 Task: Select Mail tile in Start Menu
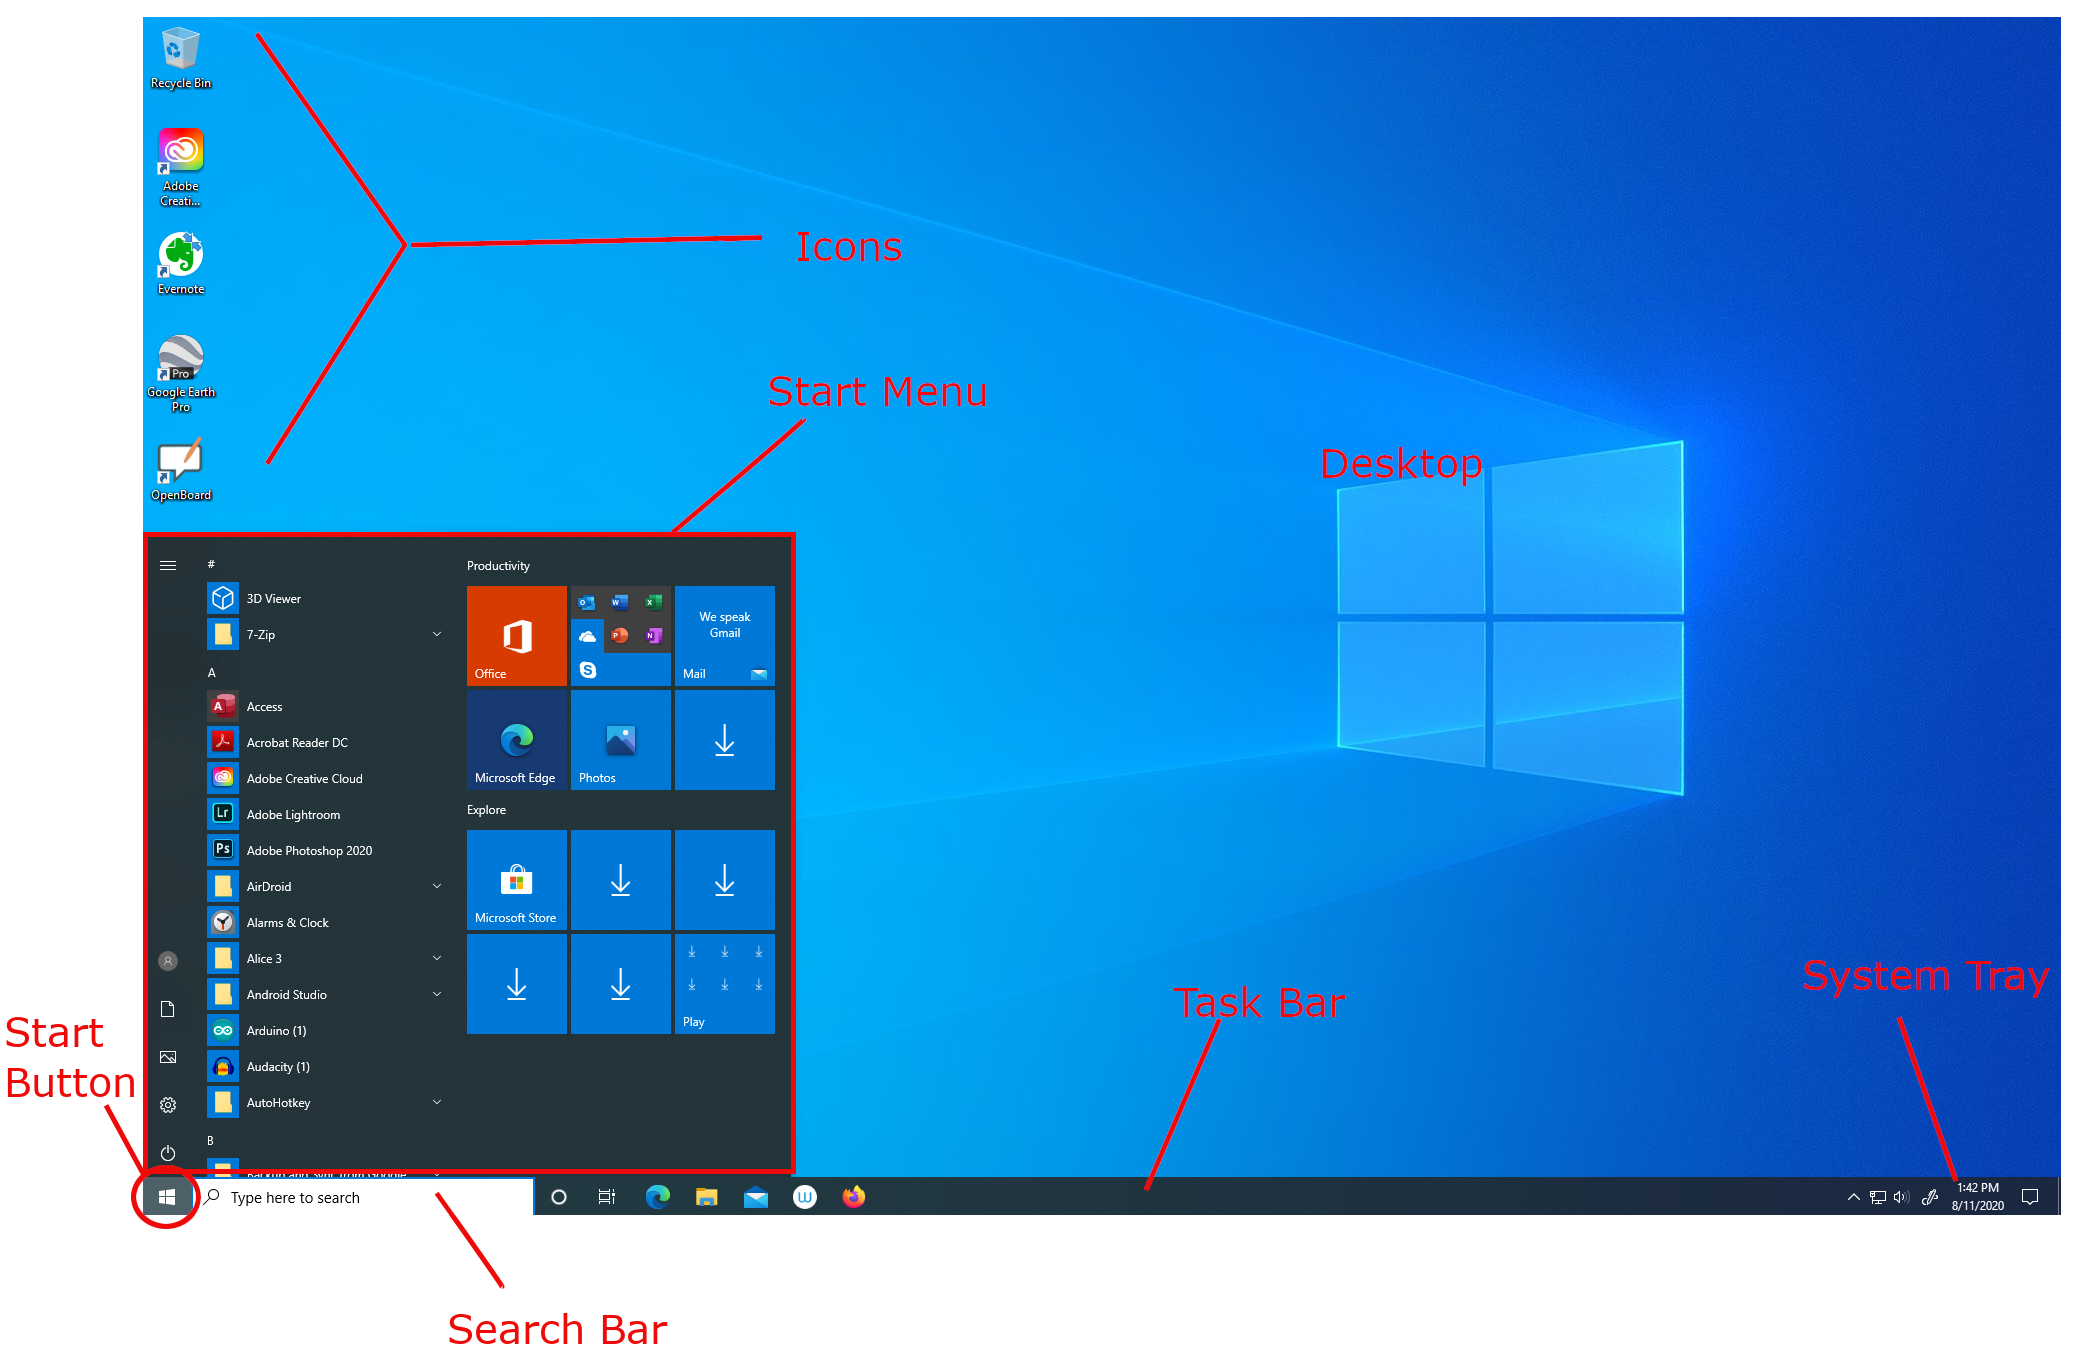(725, 635)
